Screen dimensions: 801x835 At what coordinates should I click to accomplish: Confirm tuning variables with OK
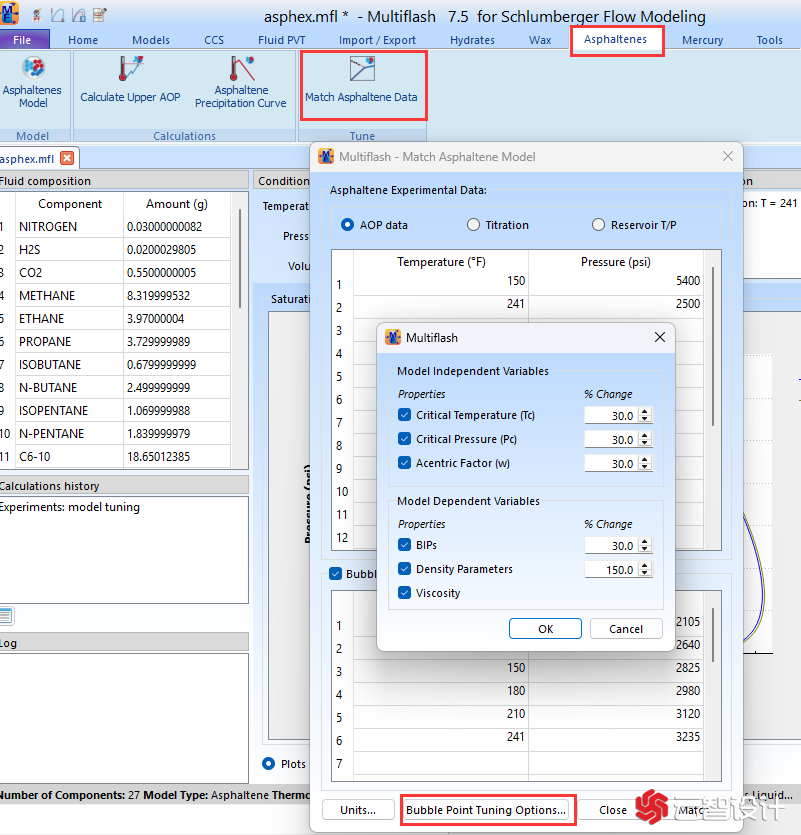tap(545, 628)
